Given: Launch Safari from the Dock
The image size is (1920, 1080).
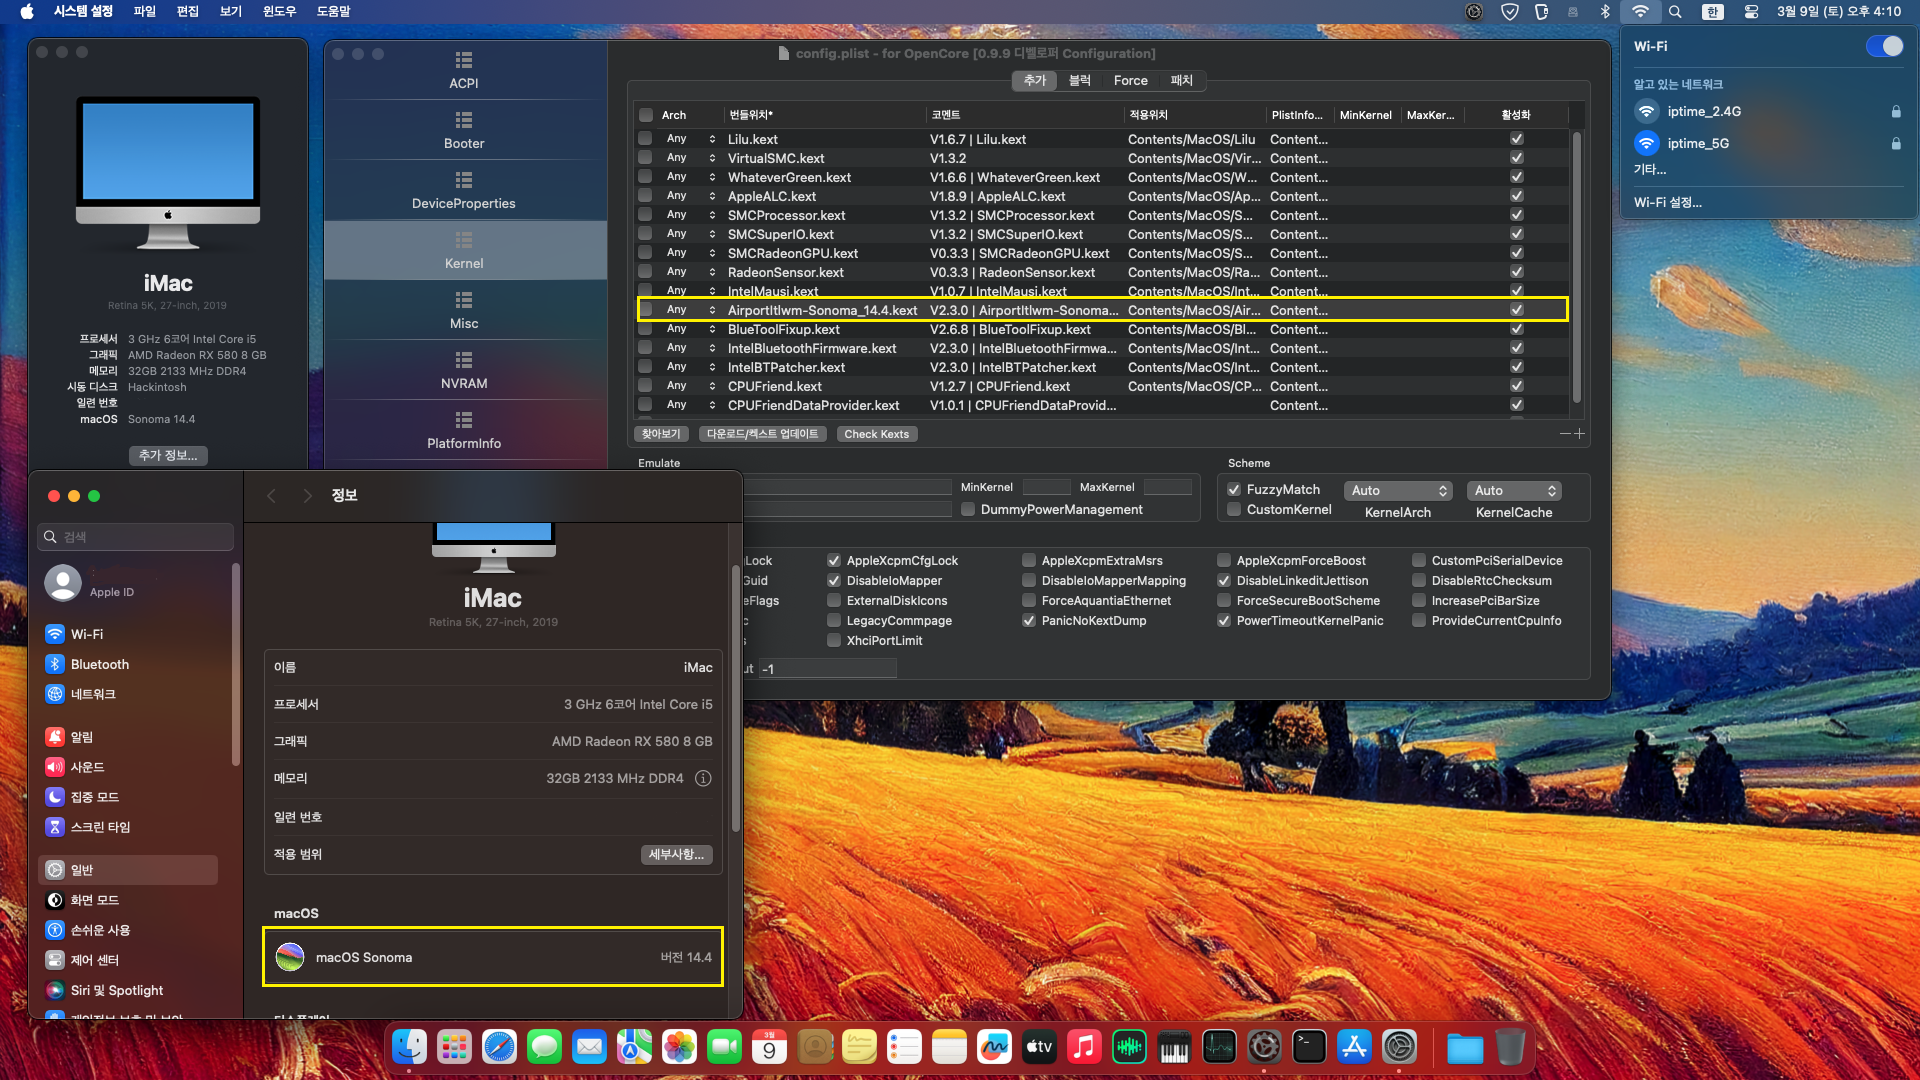Looking at the screenshot, I should (x=499, y=1047).
